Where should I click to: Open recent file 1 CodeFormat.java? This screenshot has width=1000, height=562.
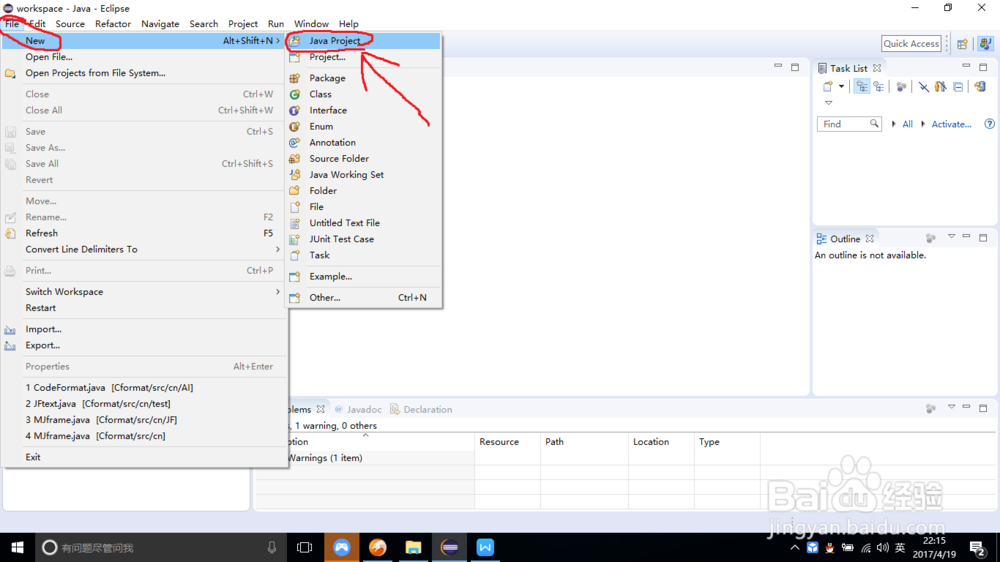pyautogui.click(x=143, y=387)
